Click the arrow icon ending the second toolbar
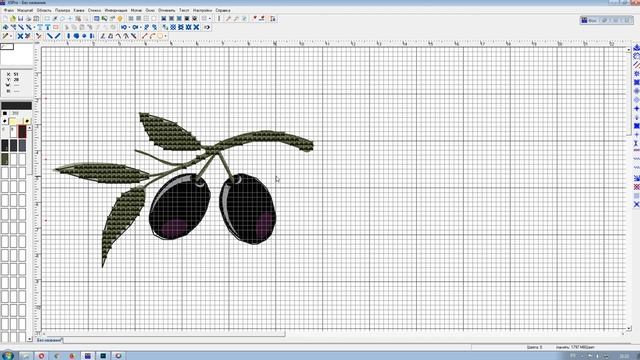The image size is (640, 360). pos(207,27)
